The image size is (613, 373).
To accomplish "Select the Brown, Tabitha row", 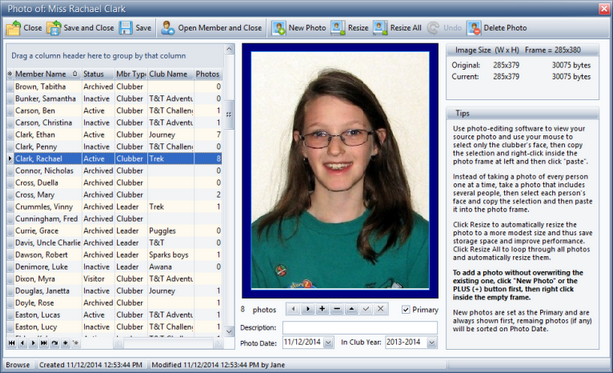I will pos(115,86).
